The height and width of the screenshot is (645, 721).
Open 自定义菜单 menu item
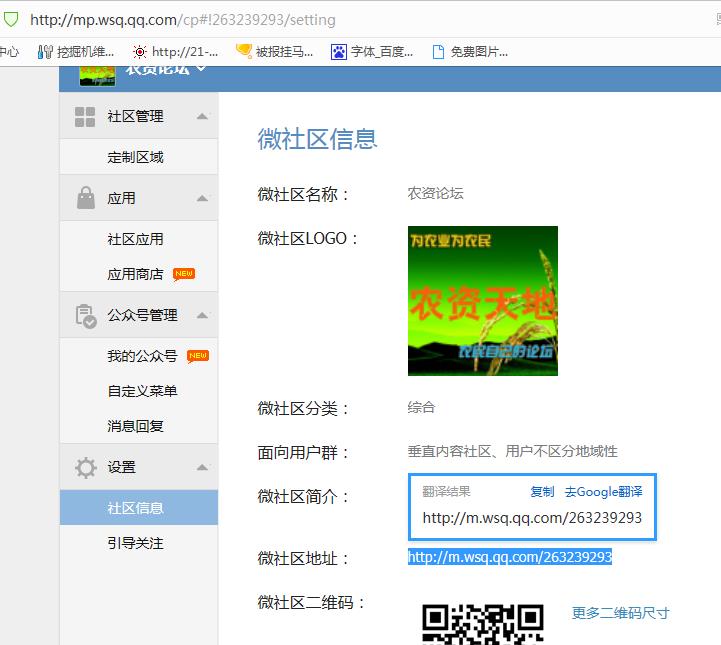coord(143,391)
